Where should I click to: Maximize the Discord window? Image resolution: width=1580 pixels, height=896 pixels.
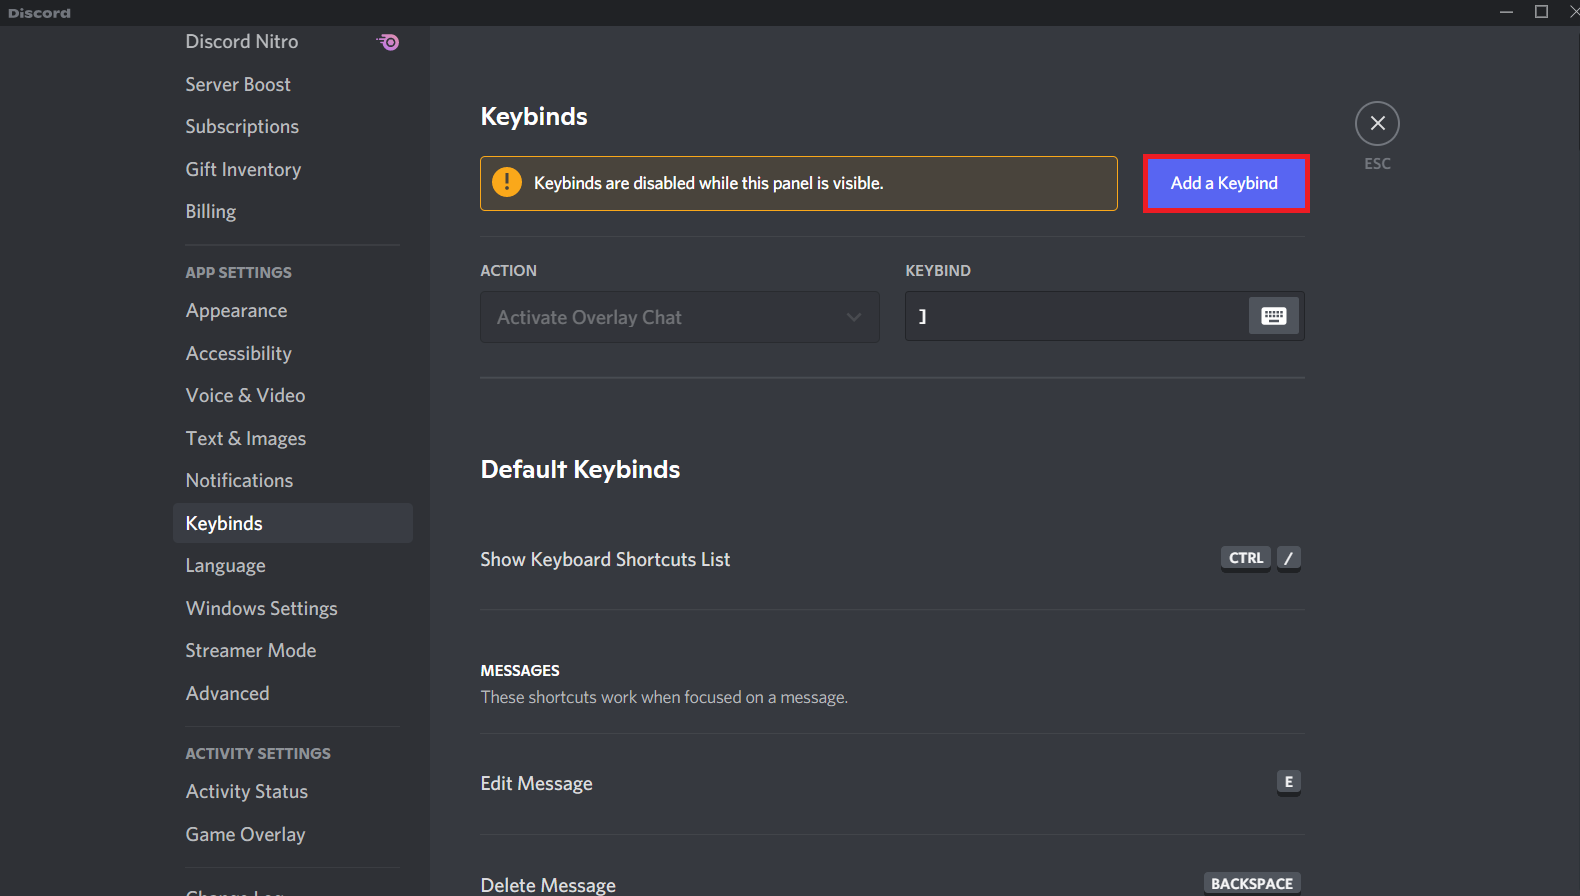click(x=1541, y=12)
